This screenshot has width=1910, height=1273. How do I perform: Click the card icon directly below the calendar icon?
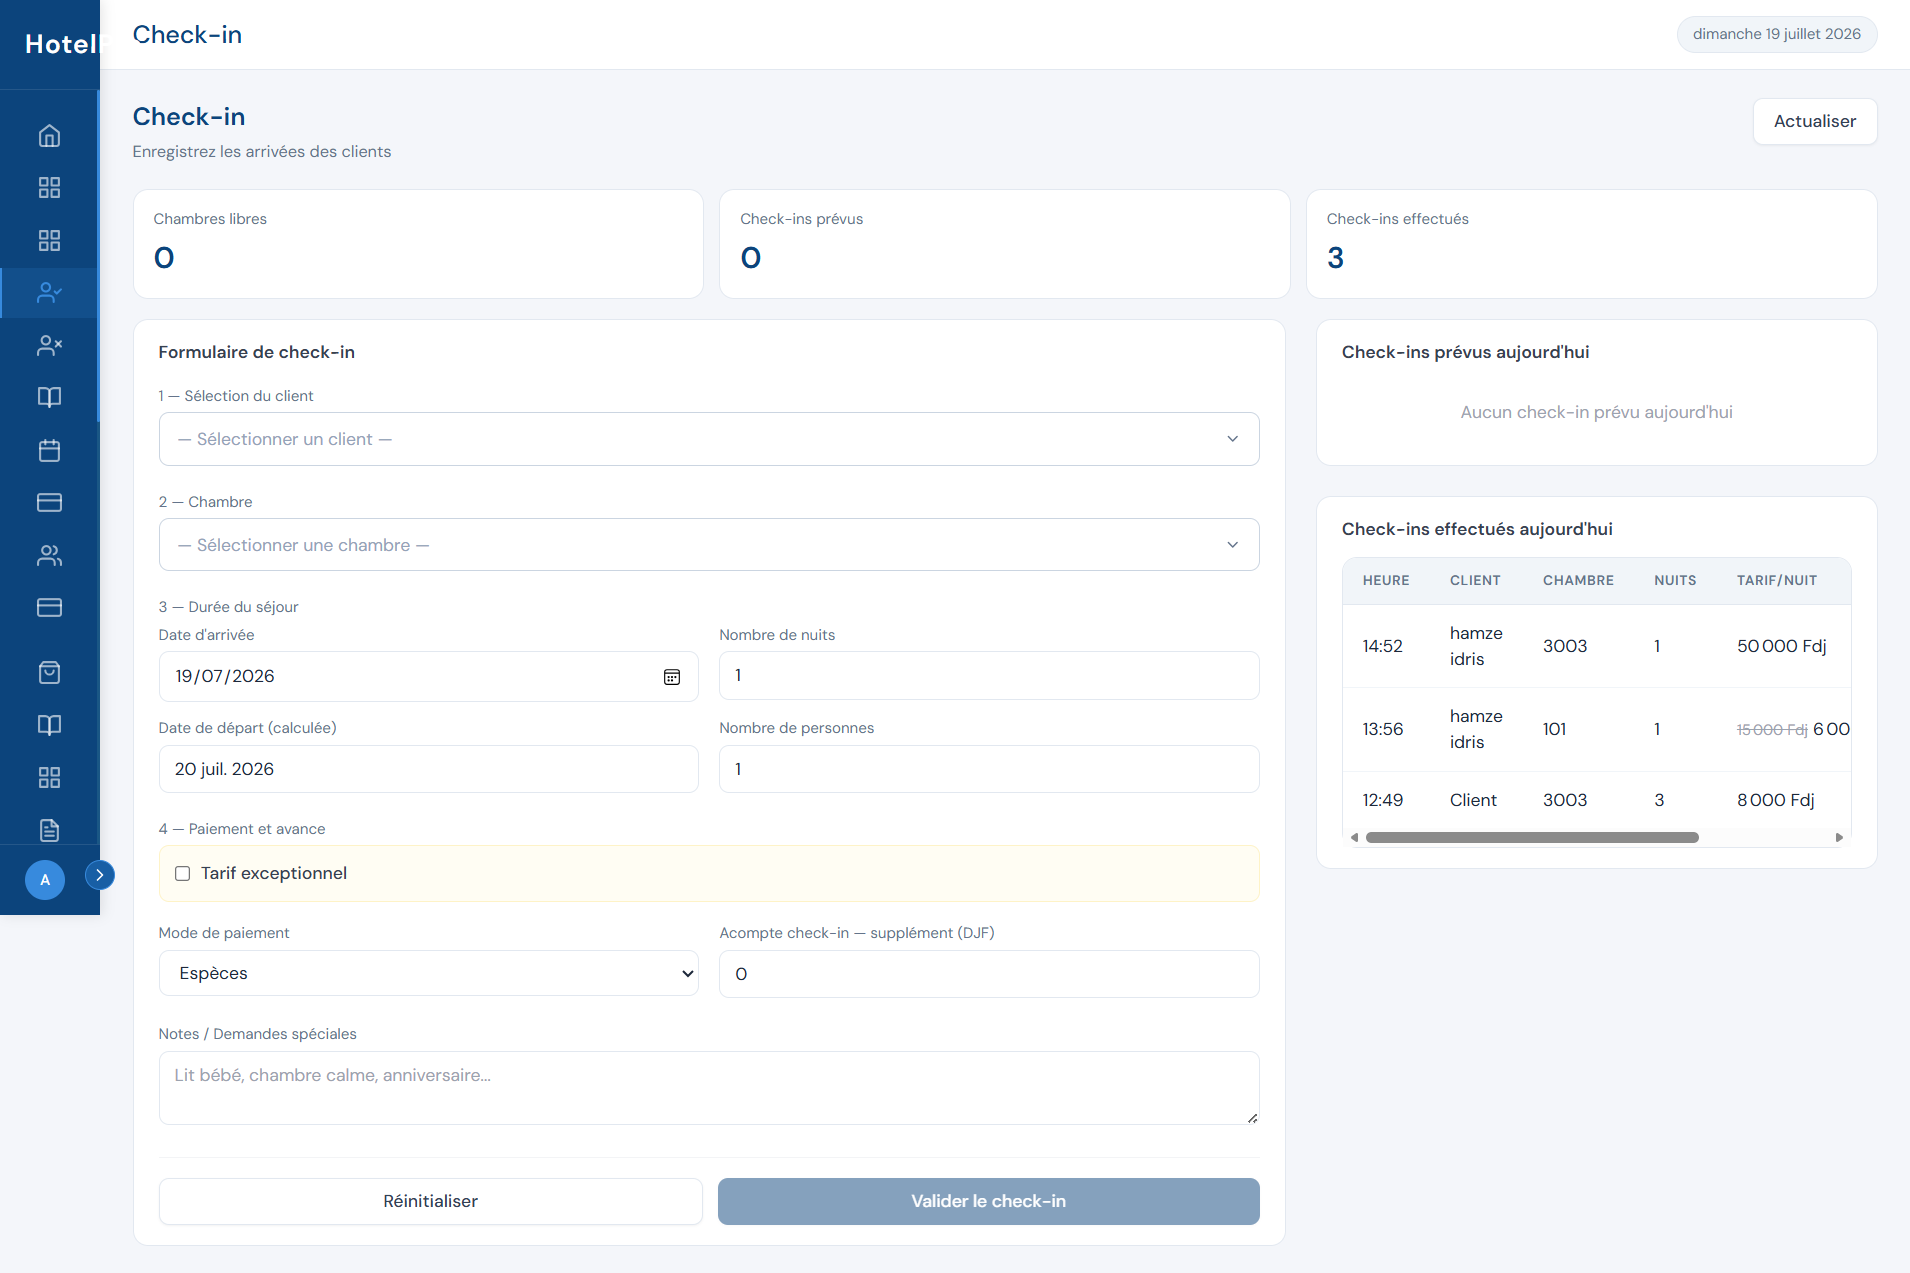(x=49, y=503)
